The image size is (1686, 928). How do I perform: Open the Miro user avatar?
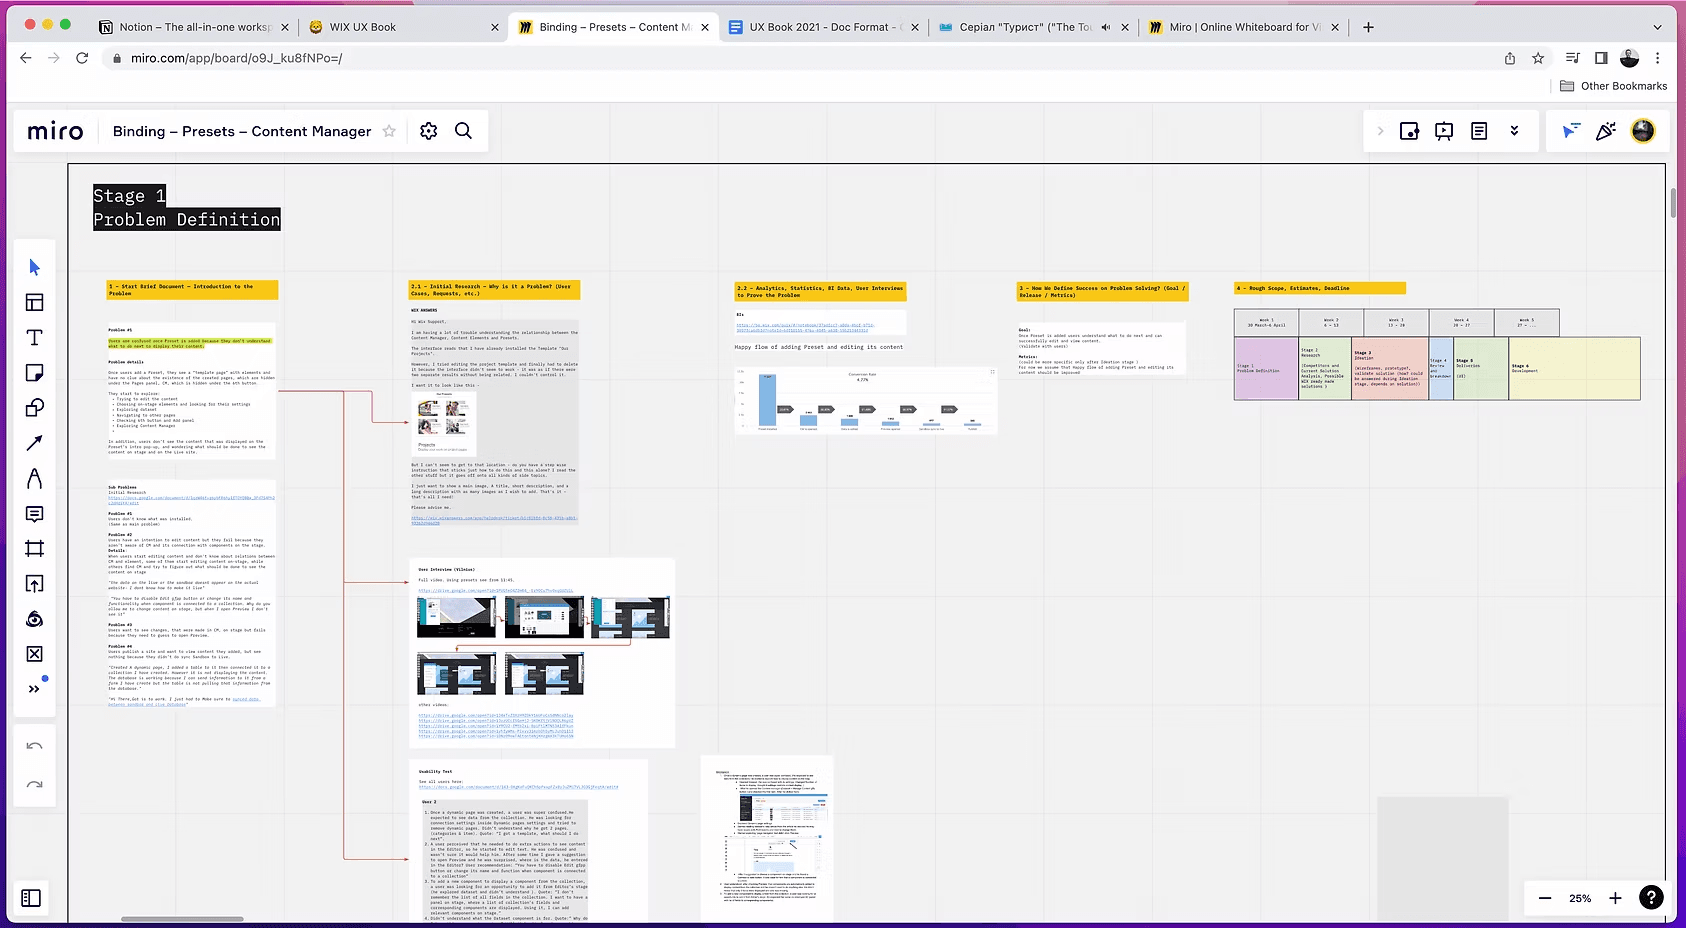click(1643, 131)
